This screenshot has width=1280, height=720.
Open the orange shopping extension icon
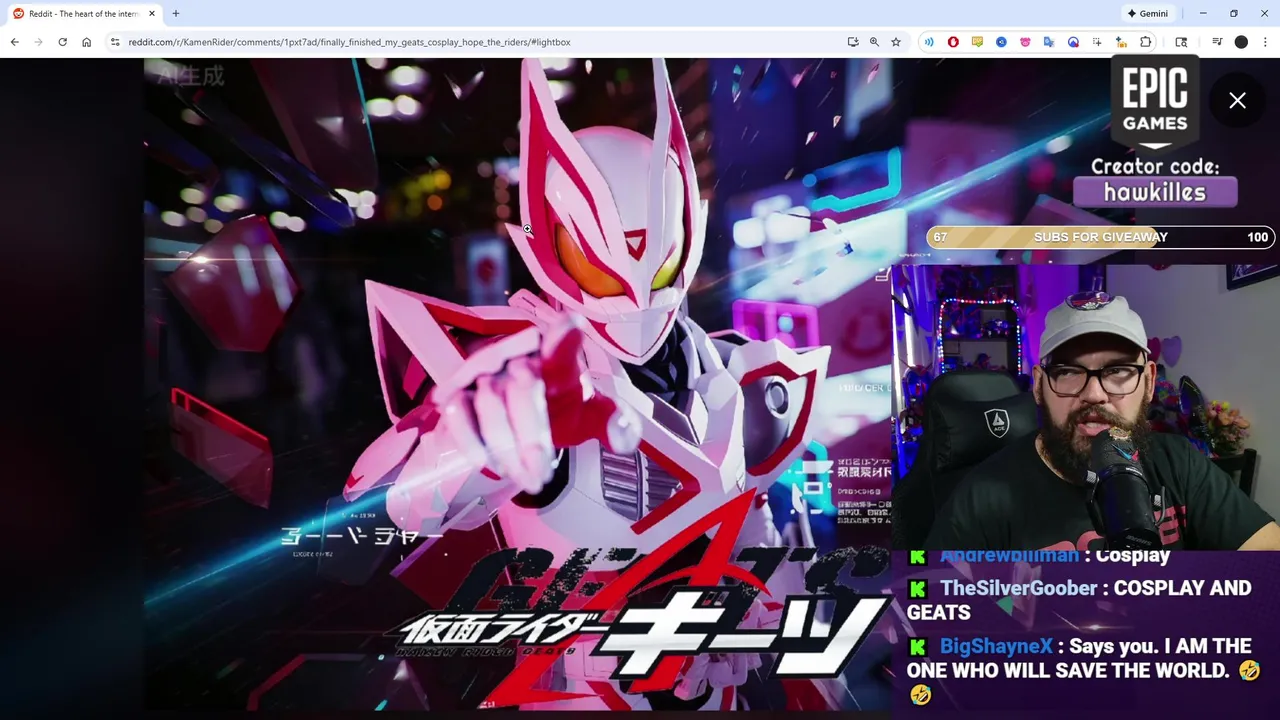pos(1121,42)
